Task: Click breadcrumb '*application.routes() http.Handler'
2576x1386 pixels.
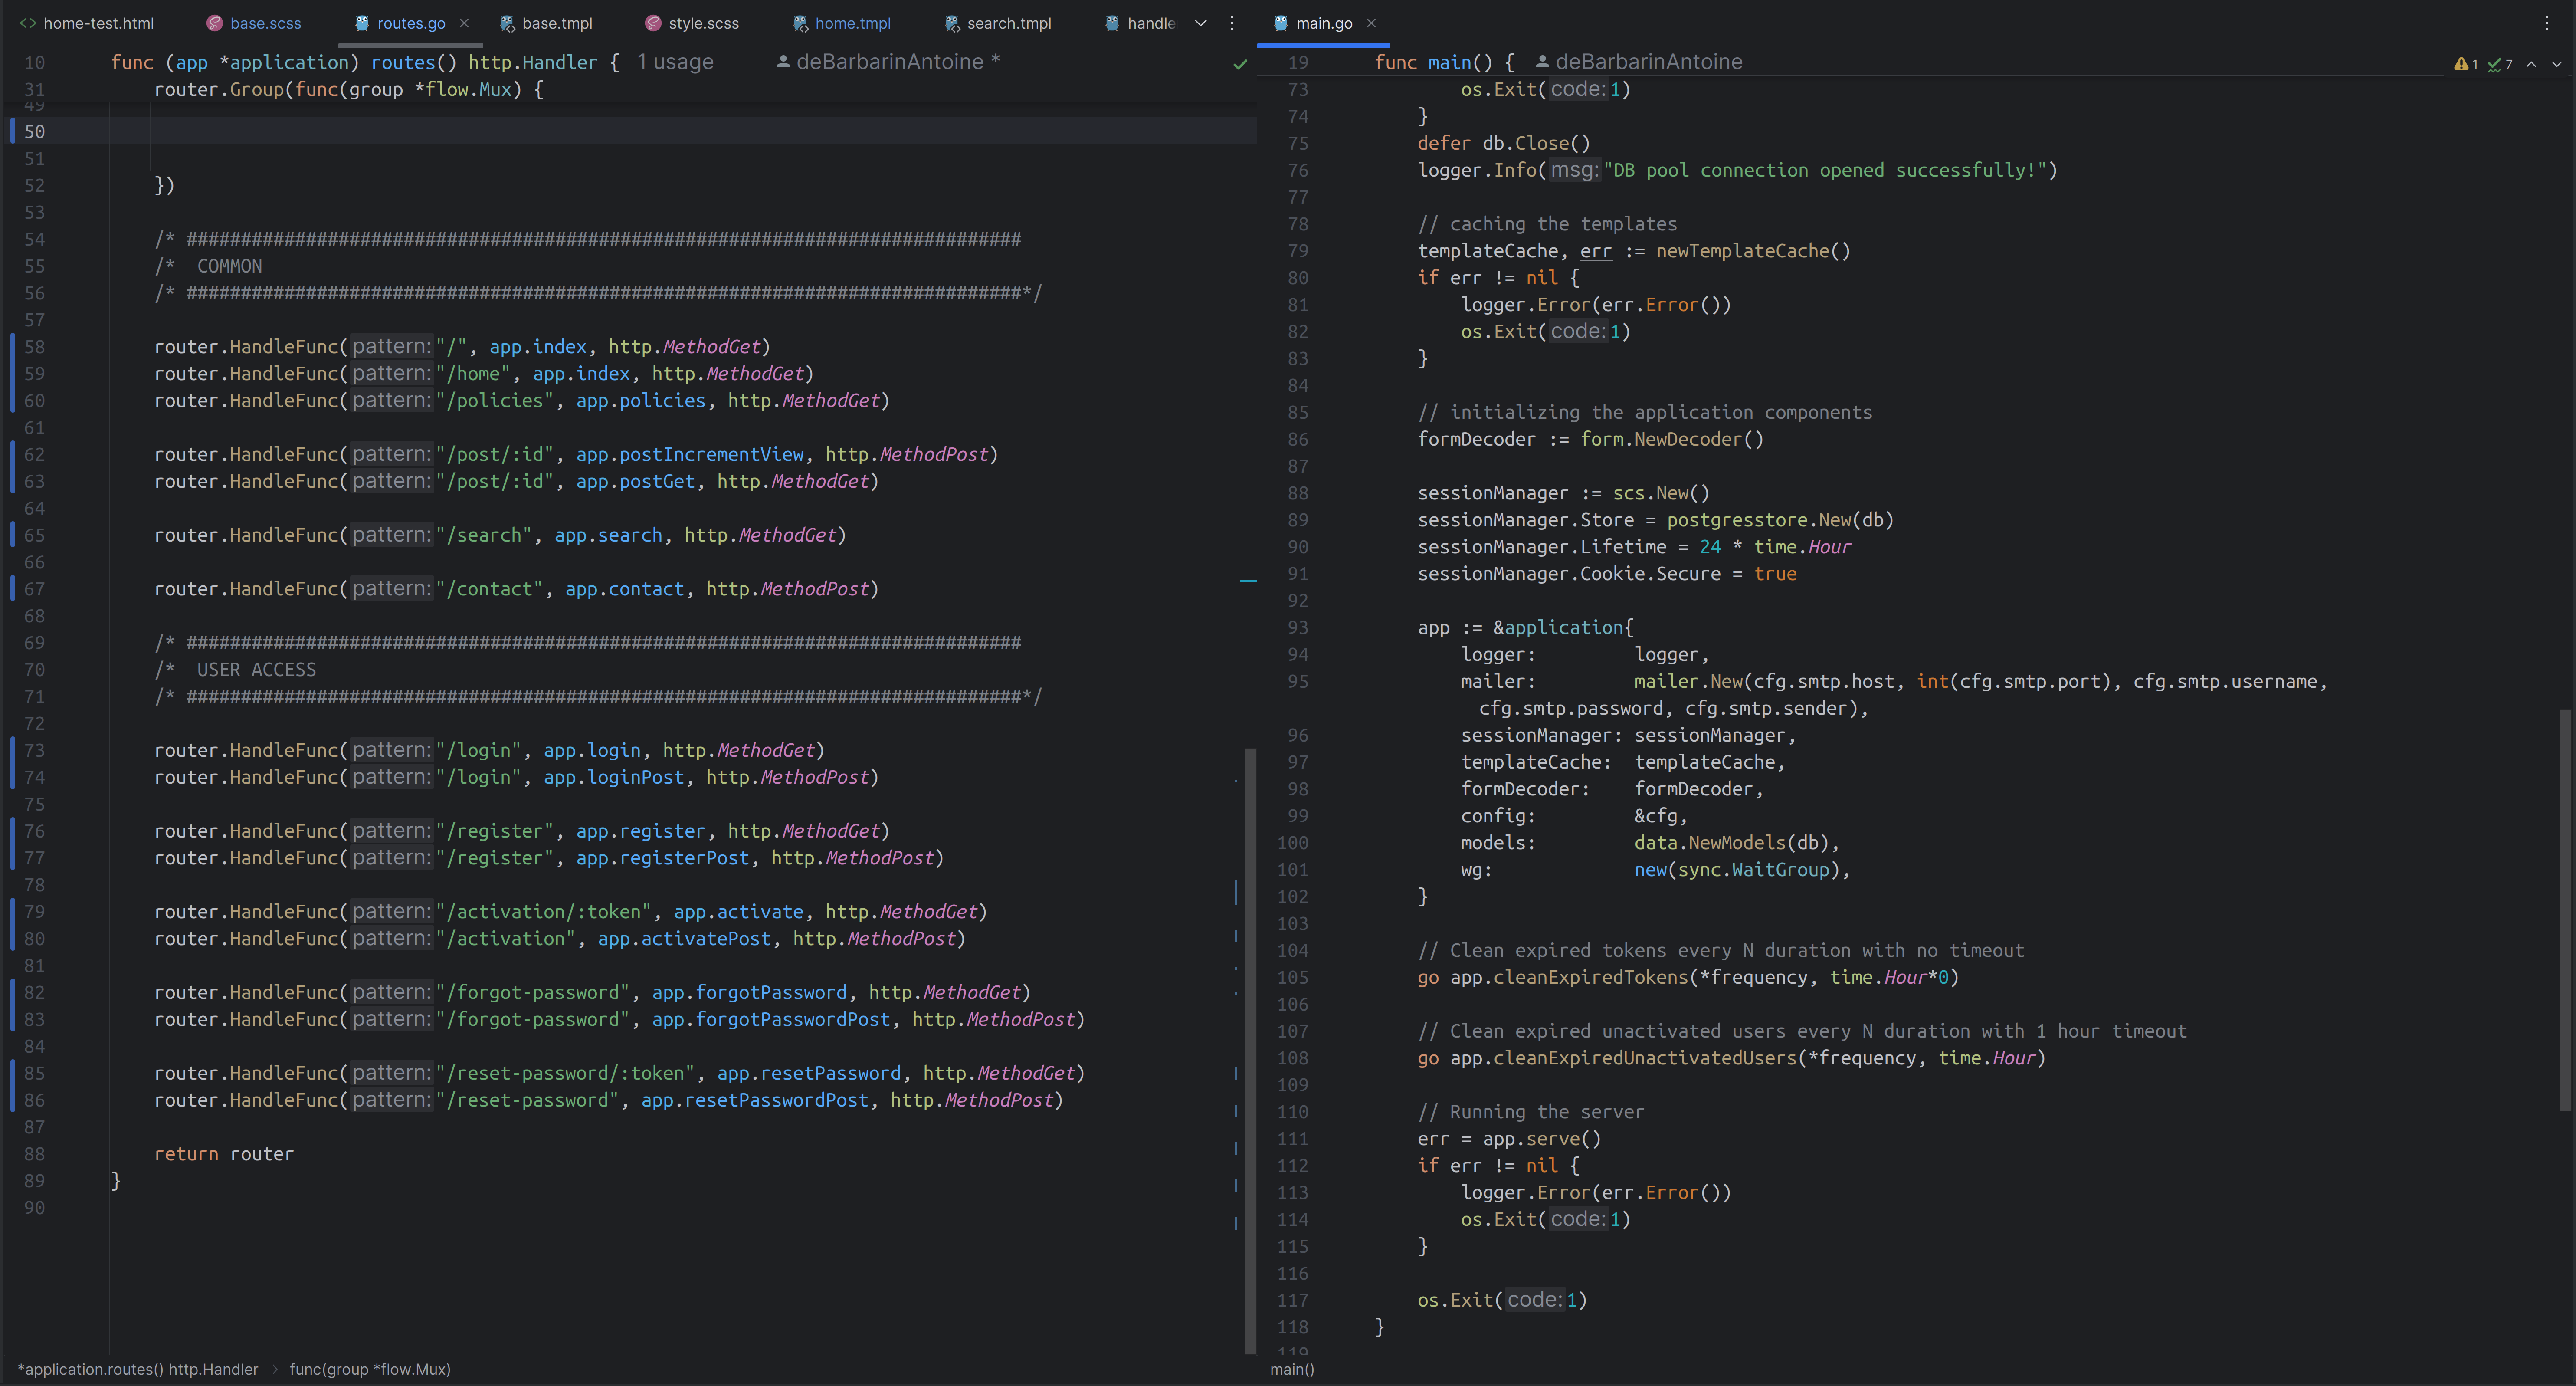Action: click(138, 1369)
